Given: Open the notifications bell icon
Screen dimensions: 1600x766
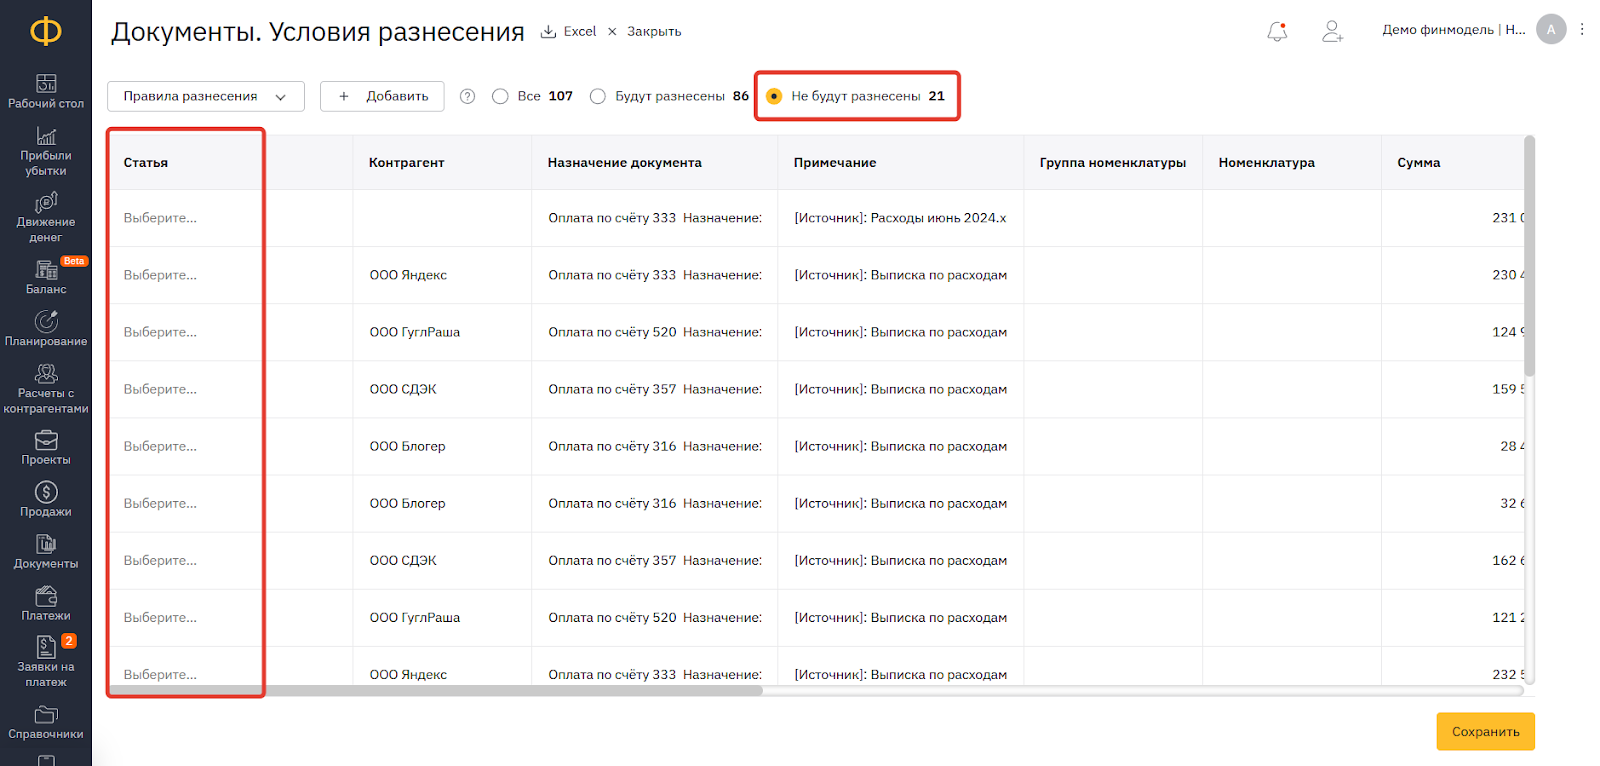Looking at the screenshot, I should (x=1277, y=31).
